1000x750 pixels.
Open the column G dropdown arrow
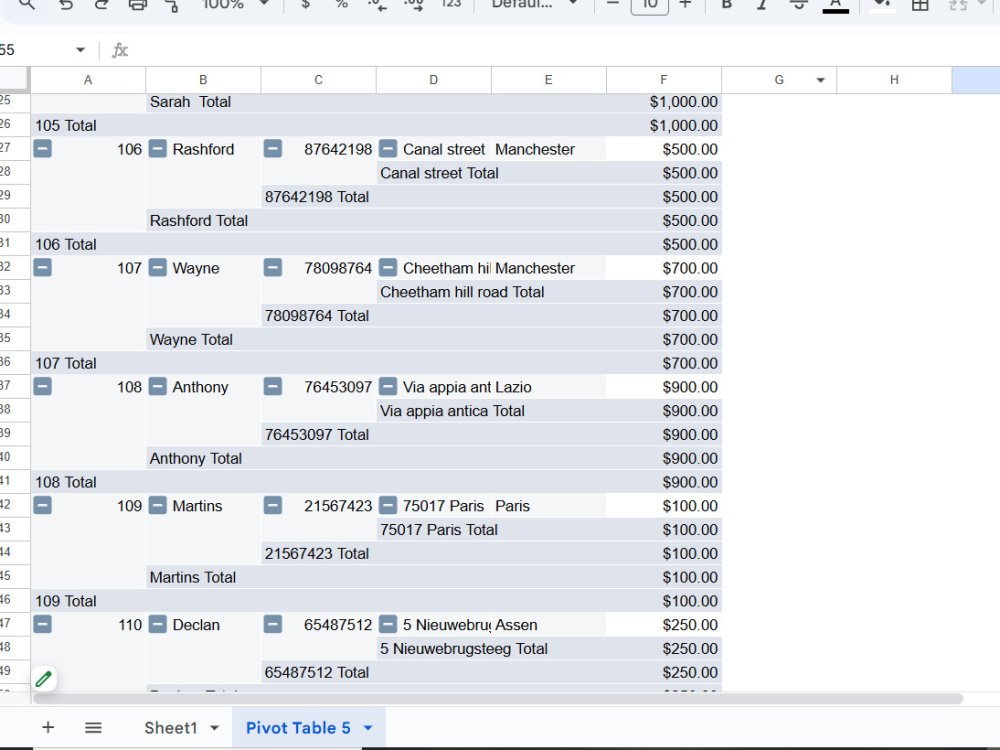pos(821,80)
